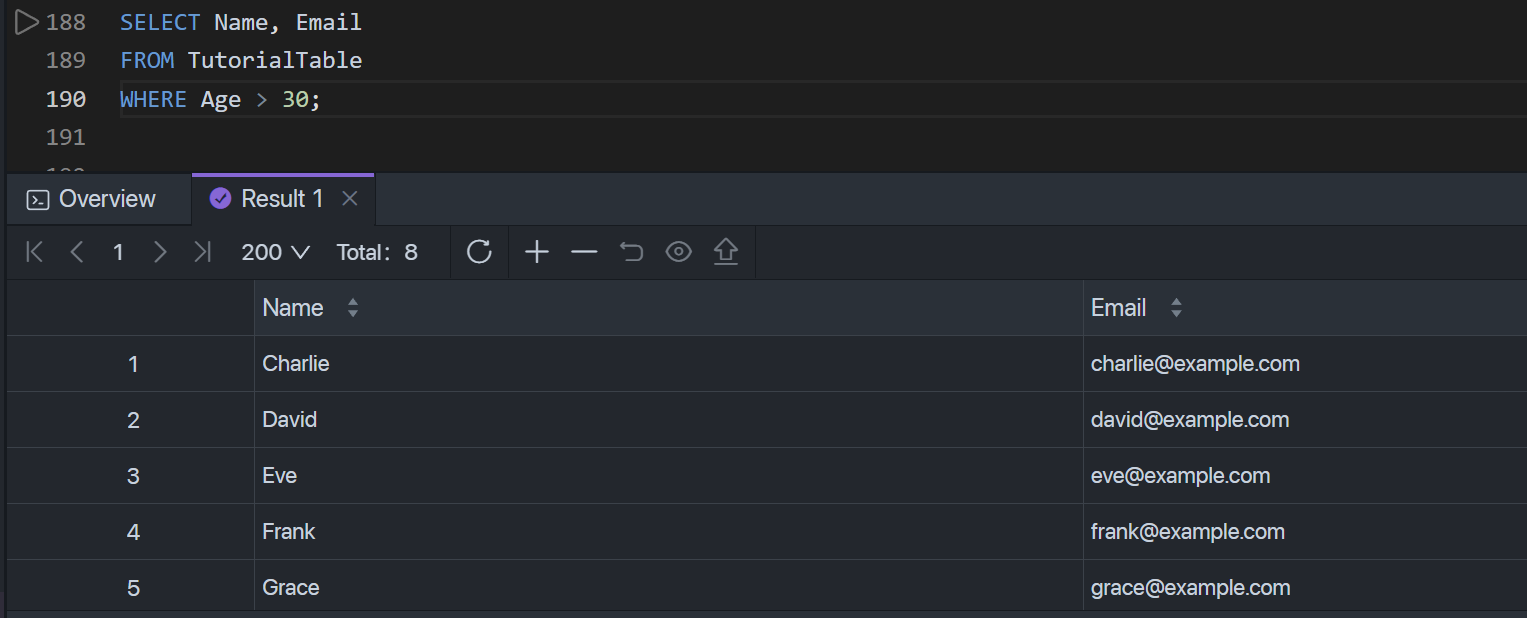Run the query with the play icon
Image resolution: width=1527 pixels, height=618 pixels.
coord(27,22)
